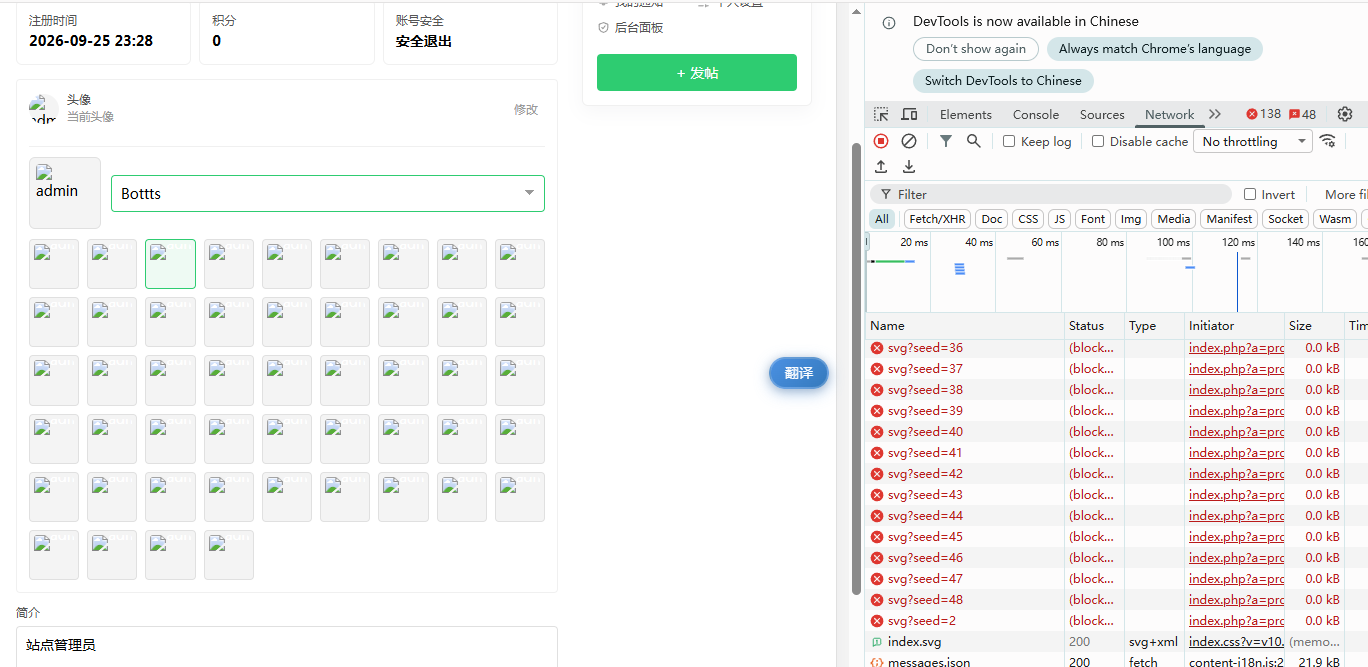Click the 48 issues counter
This screenshot has width=1368, height=667.
1303,114
